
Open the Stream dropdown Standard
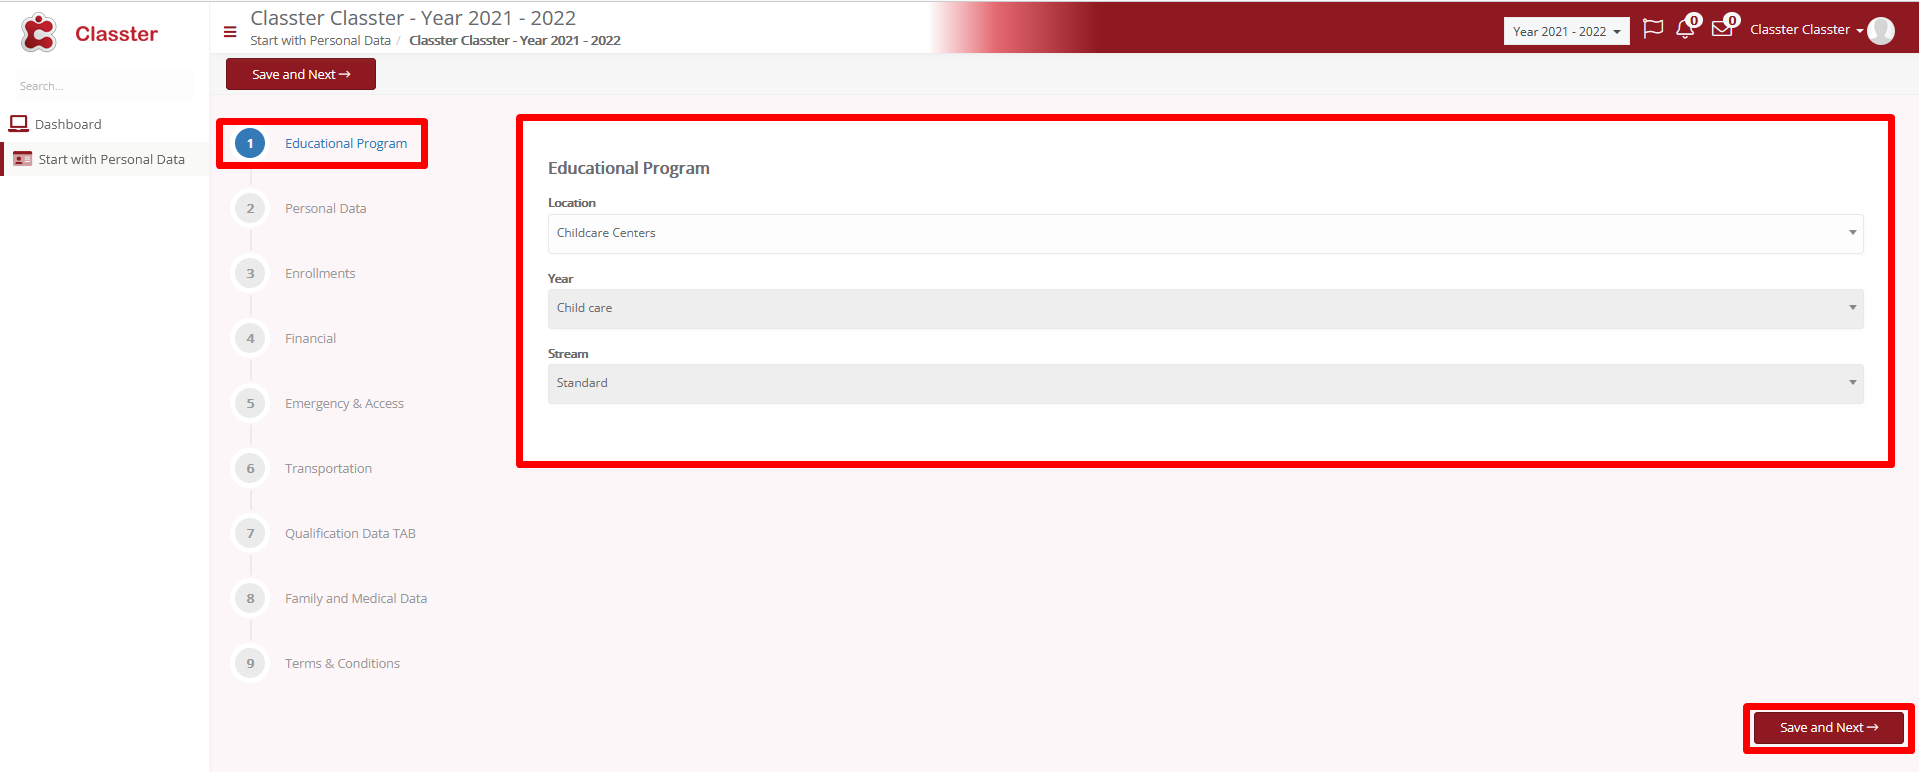pyautogui.click(x=1205, y=383)
